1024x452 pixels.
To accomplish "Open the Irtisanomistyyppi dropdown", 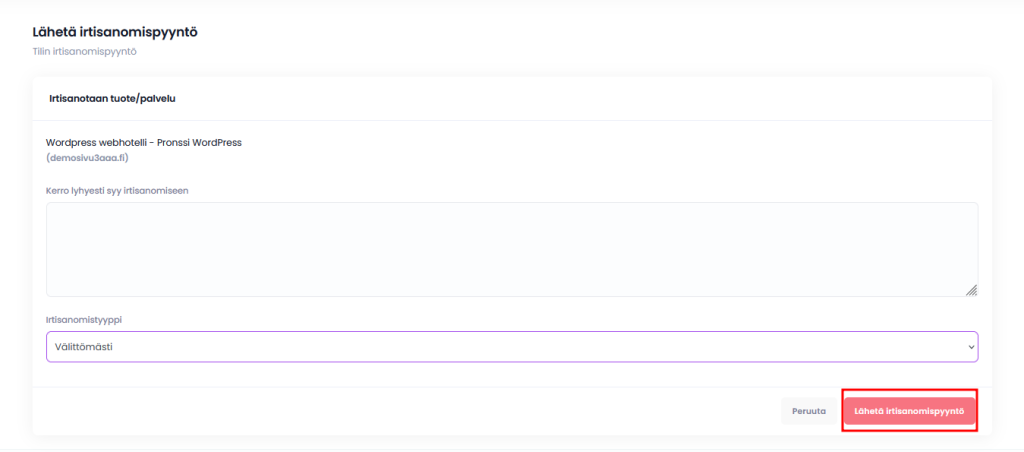I will (511, 347).
